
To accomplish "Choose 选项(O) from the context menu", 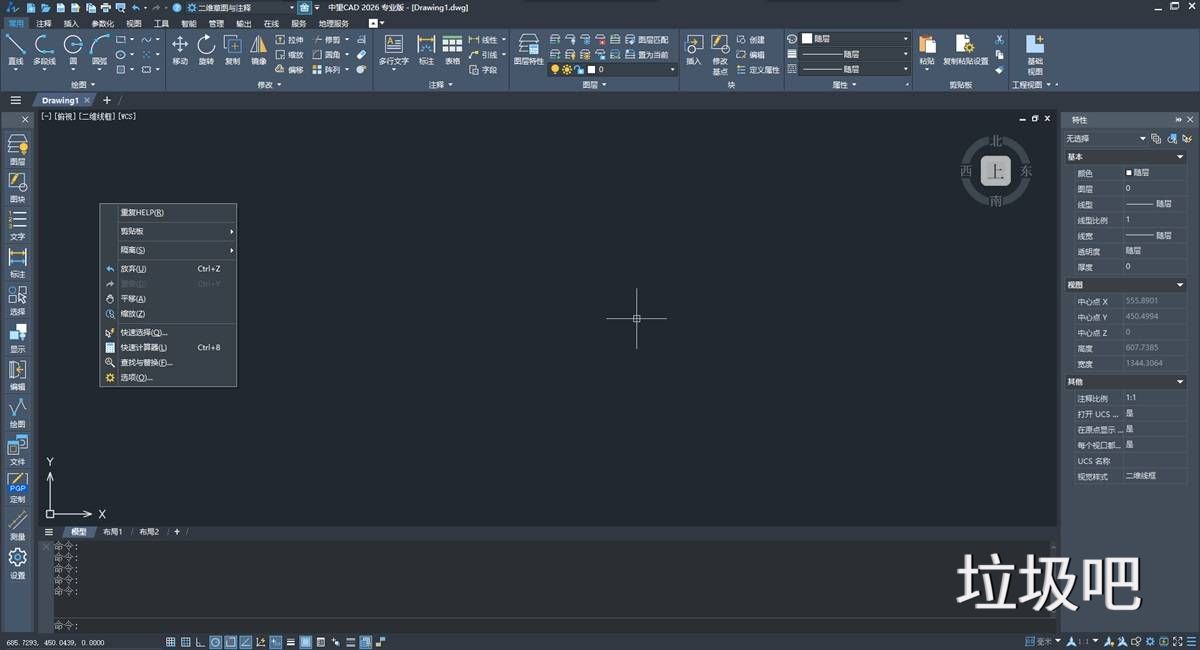I will coord(133,377).
